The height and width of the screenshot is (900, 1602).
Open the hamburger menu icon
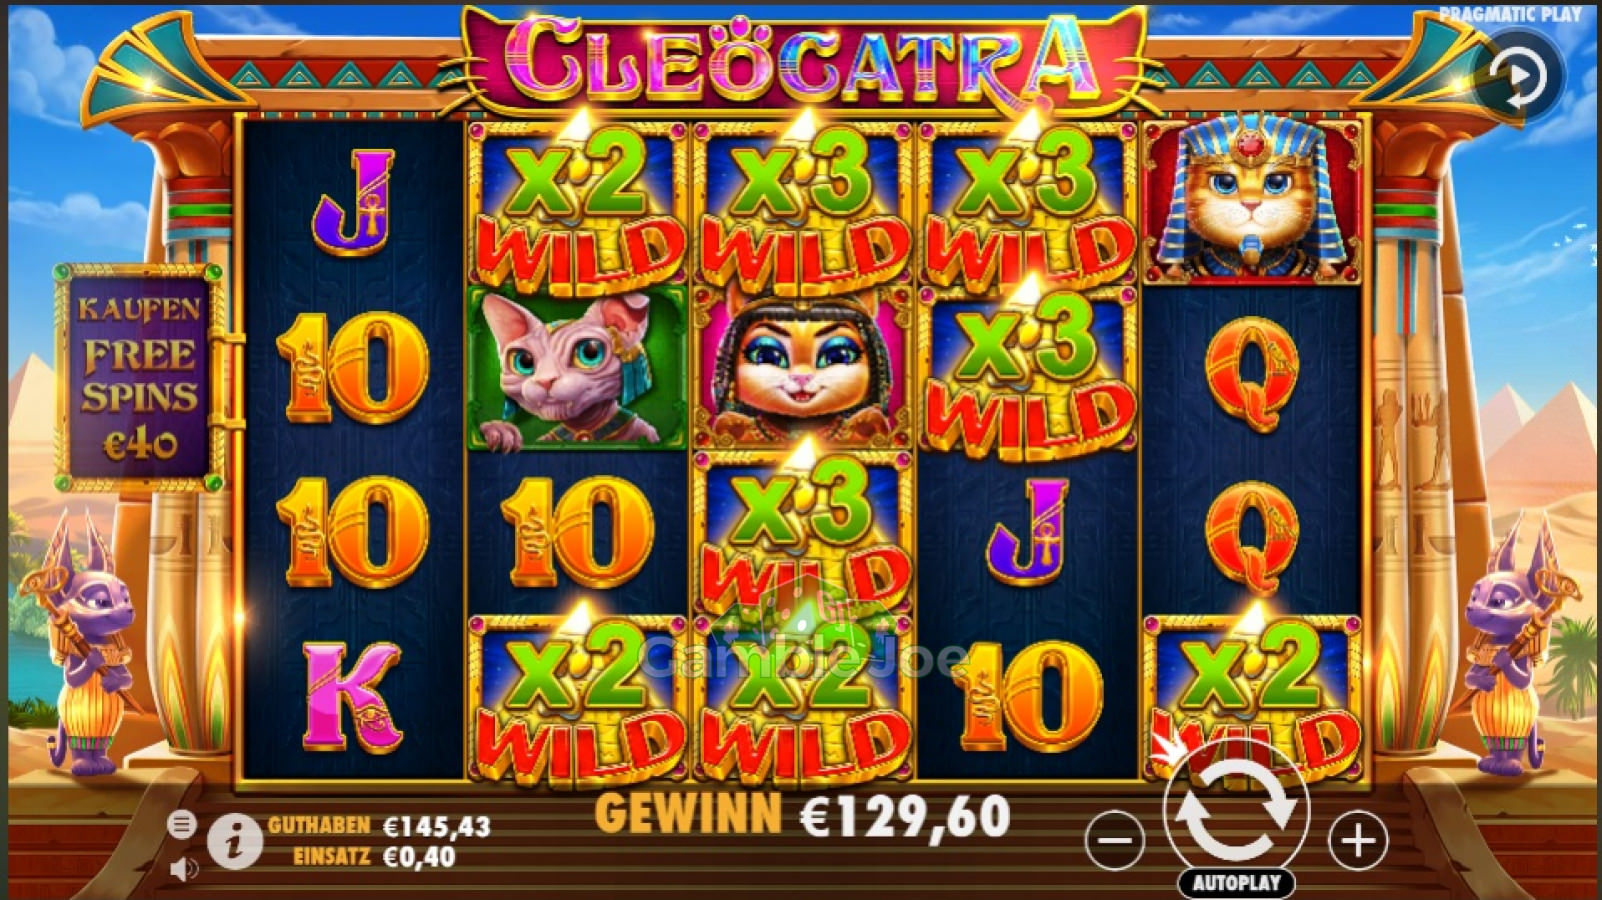tap(181, 824)
